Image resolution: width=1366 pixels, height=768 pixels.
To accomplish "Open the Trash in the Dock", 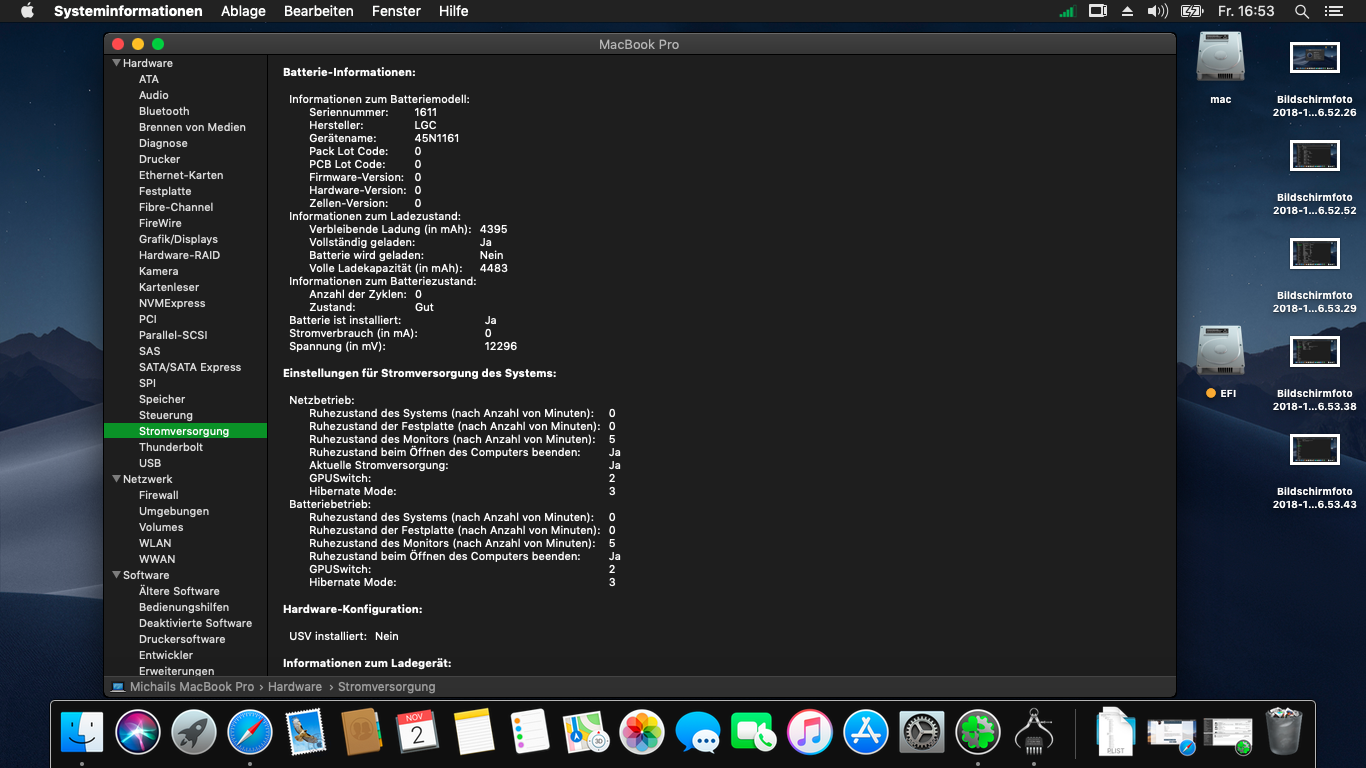I will coord(1284,732).
